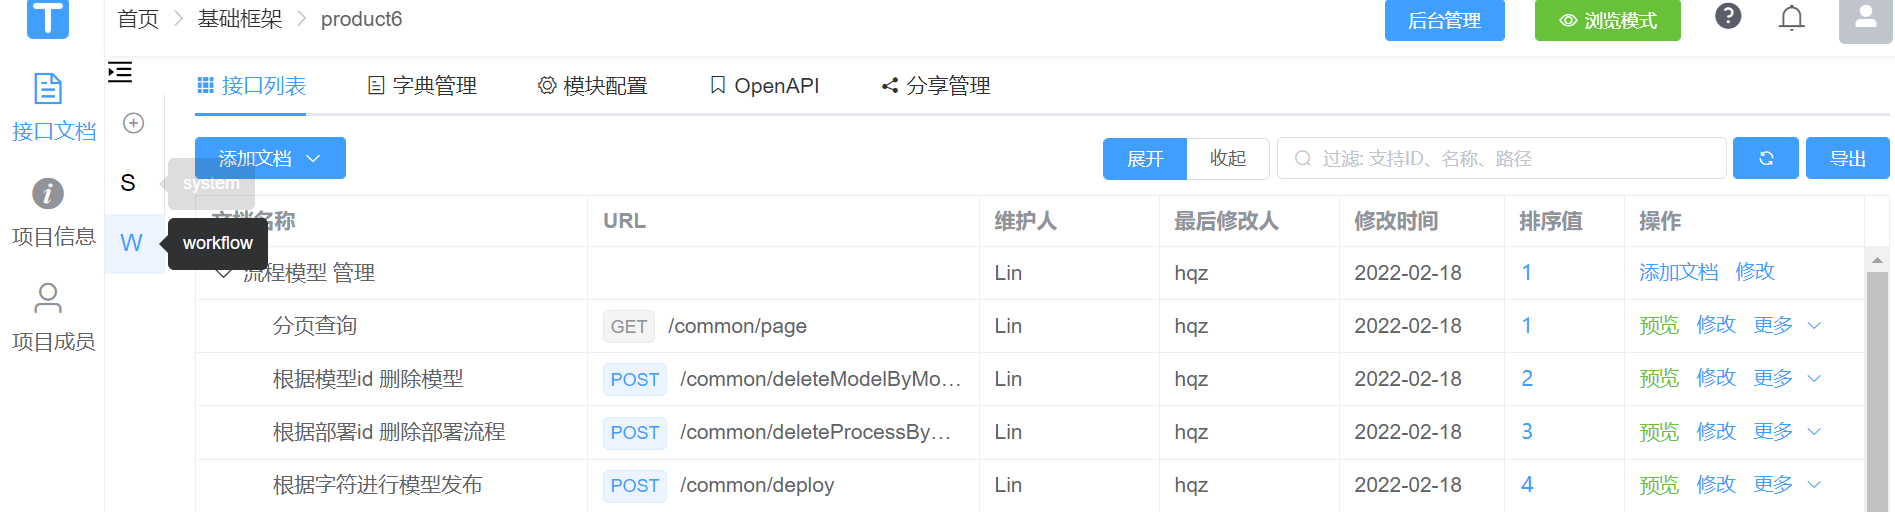Open the notifications bell

click(x=1791, y=18)
